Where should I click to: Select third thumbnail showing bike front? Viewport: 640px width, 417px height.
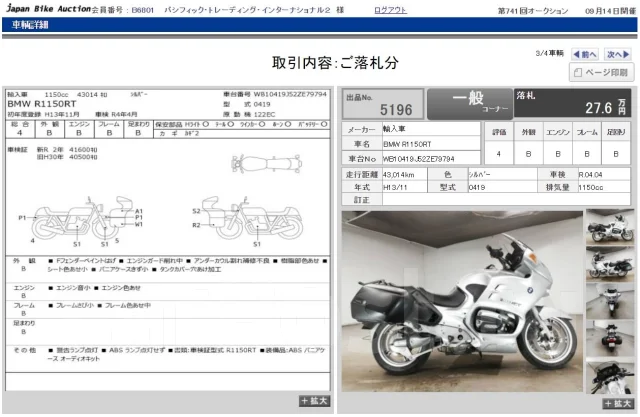coord(610,301)
